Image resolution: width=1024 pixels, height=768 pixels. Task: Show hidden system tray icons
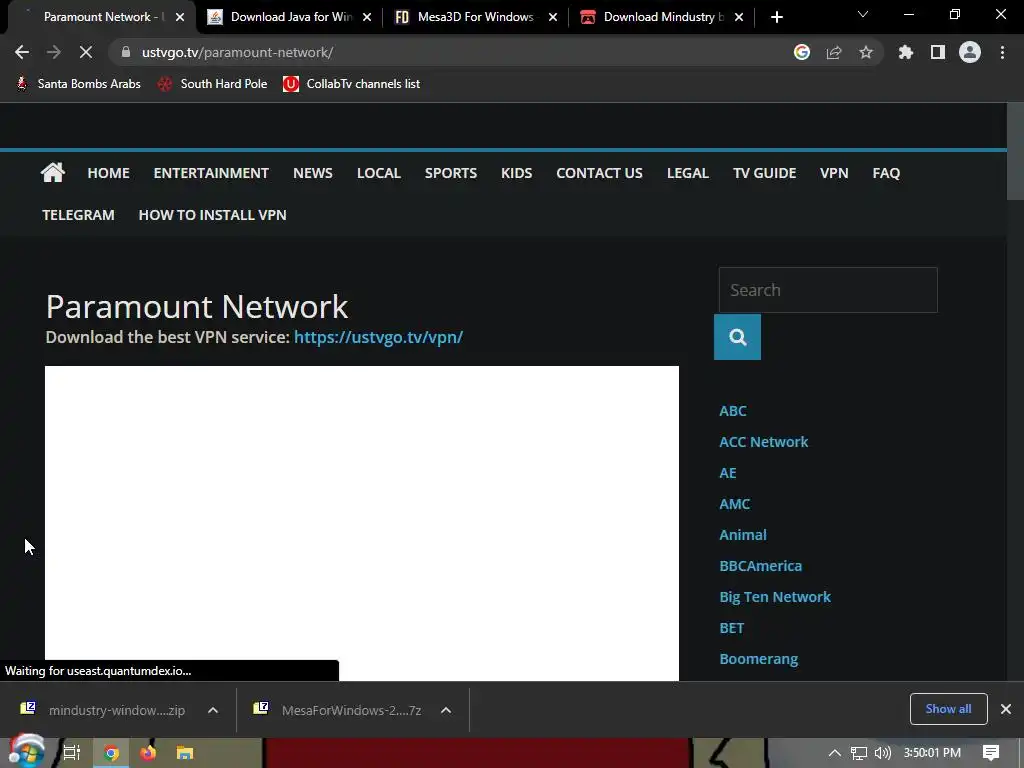pos(835,753)
